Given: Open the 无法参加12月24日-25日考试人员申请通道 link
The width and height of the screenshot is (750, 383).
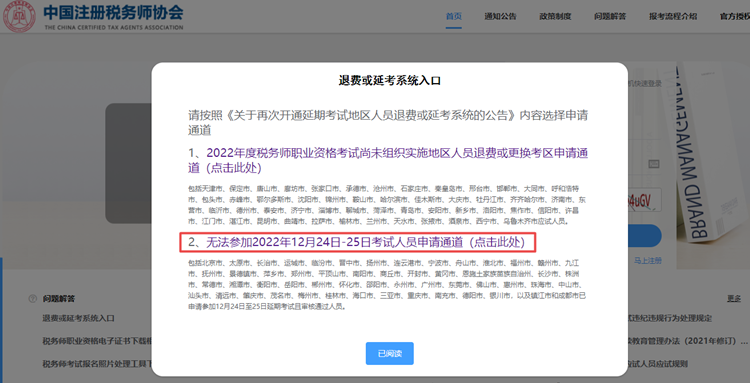Looking at the screenshot, I should [x=357, y=242].
